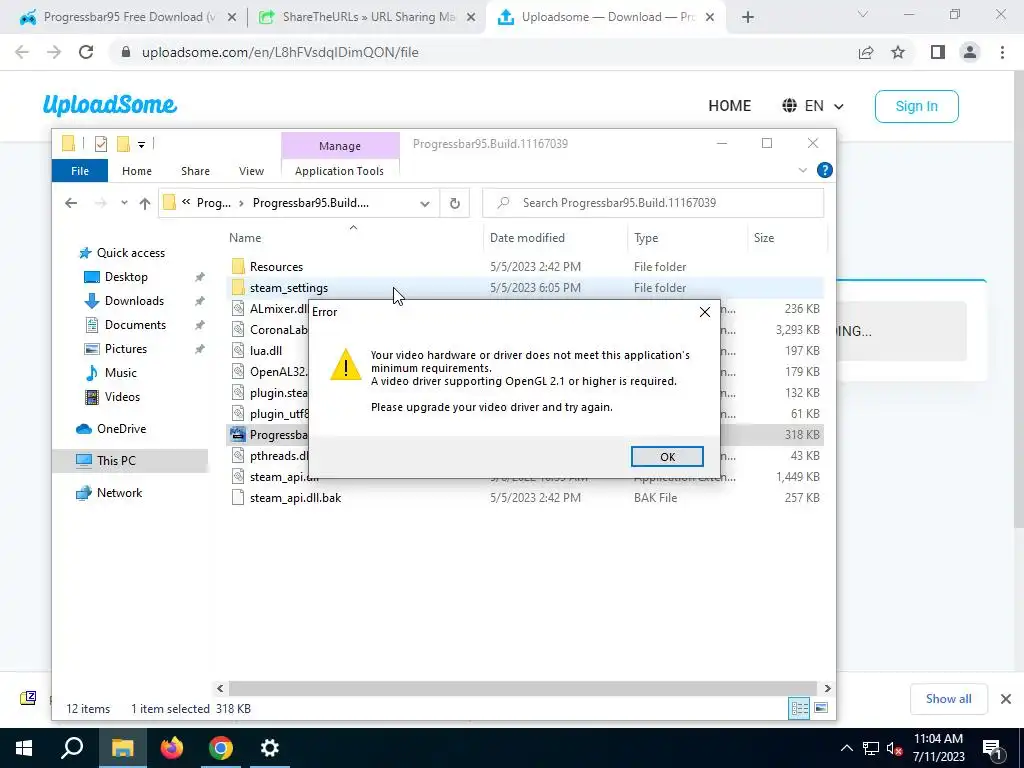Open the recent locations dropdown in Explorer
This screenshot has height=768, width=1024.
click(124, 203)
